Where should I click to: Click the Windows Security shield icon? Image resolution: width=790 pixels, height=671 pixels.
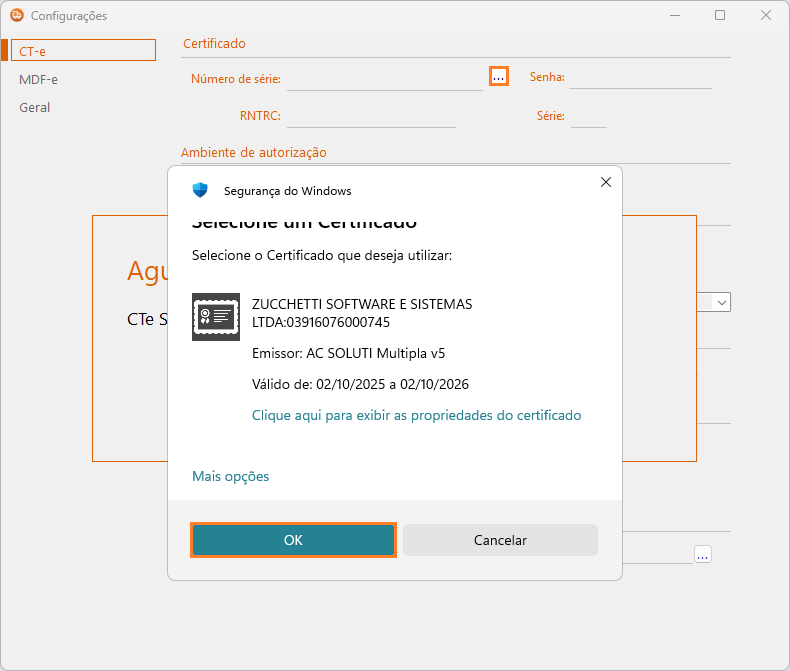(200, 190)
